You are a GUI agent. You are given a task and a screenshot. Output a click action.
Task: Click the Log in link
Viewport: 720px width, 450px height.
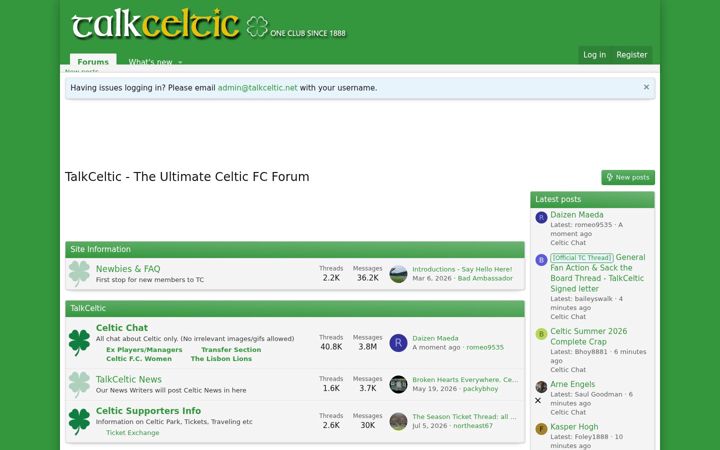[594, 55]
